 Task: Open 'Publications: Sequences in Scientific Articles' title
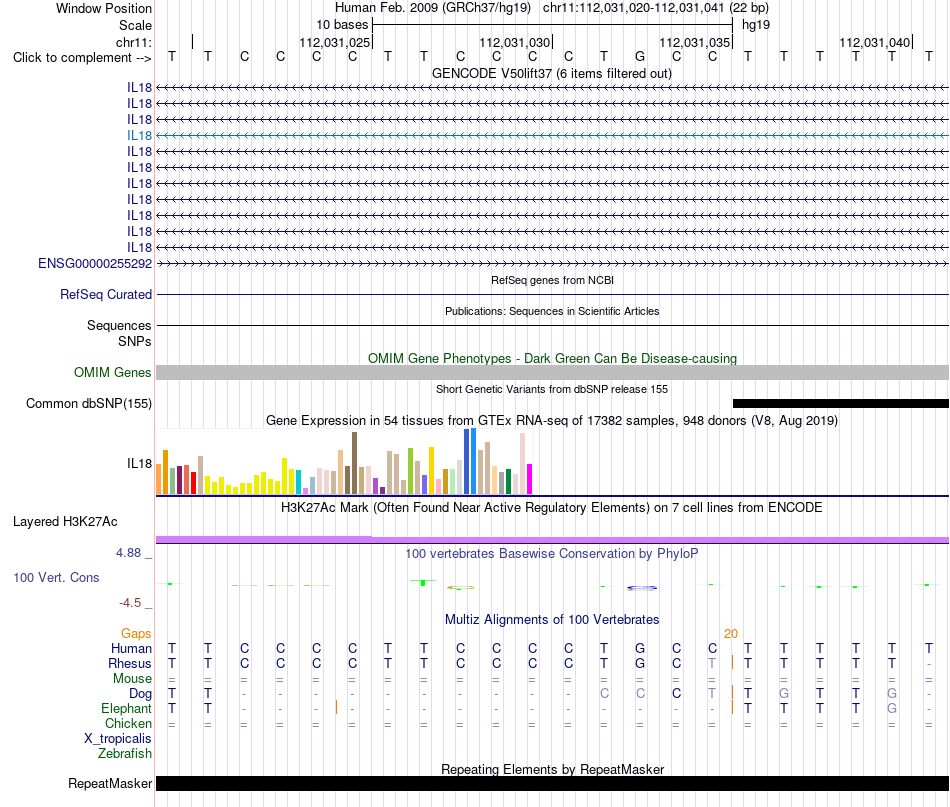(552, 311)
